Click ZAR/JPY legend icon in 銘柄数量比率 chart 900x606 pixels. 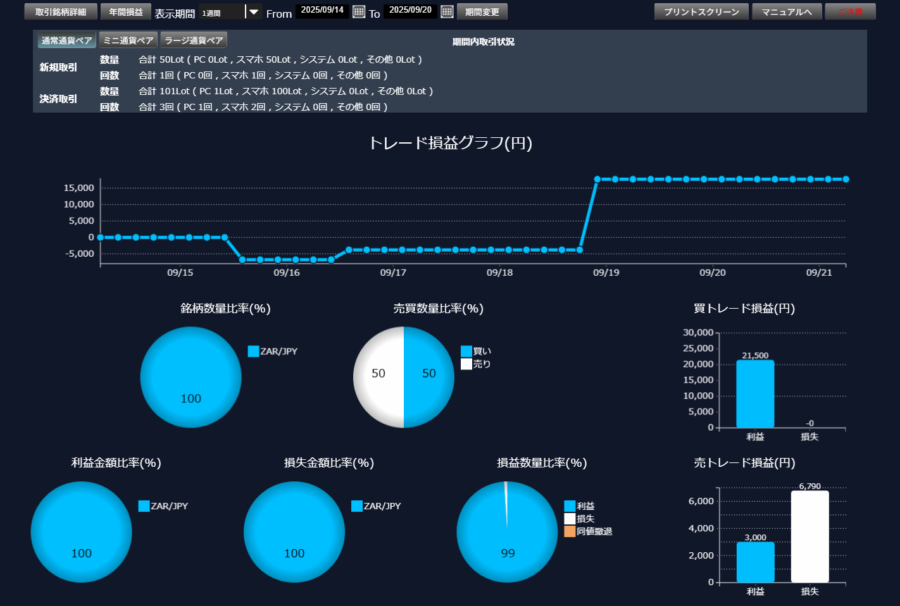click(253, 351)
